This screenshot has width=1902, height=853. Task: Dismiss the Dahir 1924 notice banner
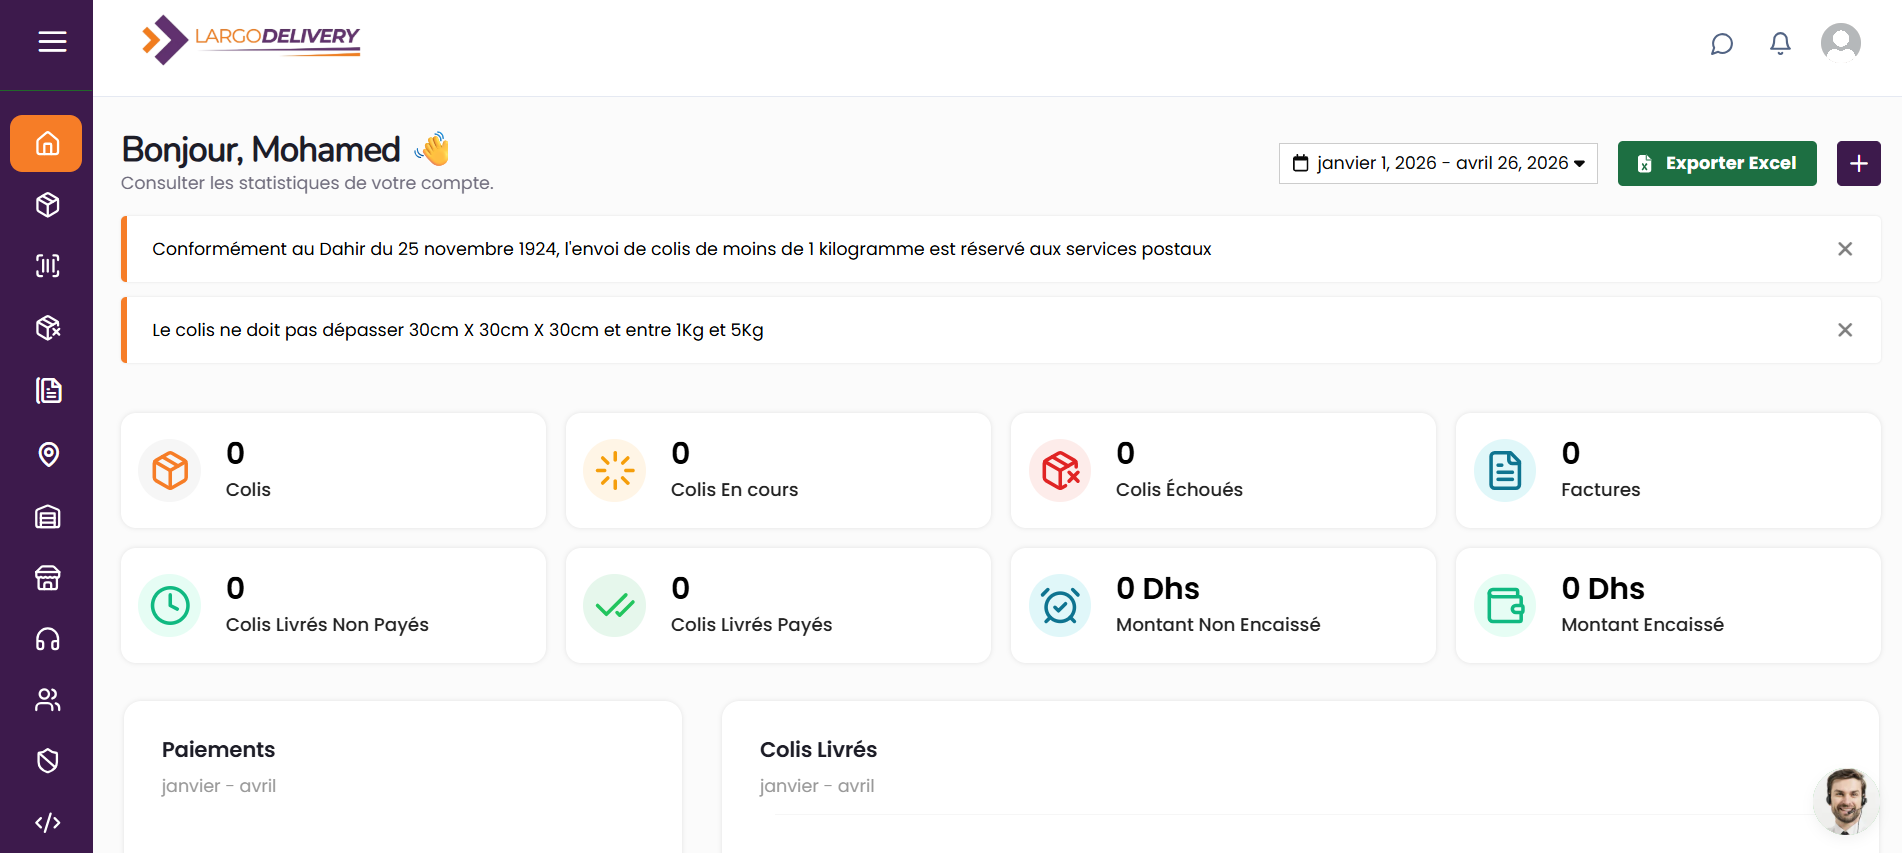point(1845,249)
